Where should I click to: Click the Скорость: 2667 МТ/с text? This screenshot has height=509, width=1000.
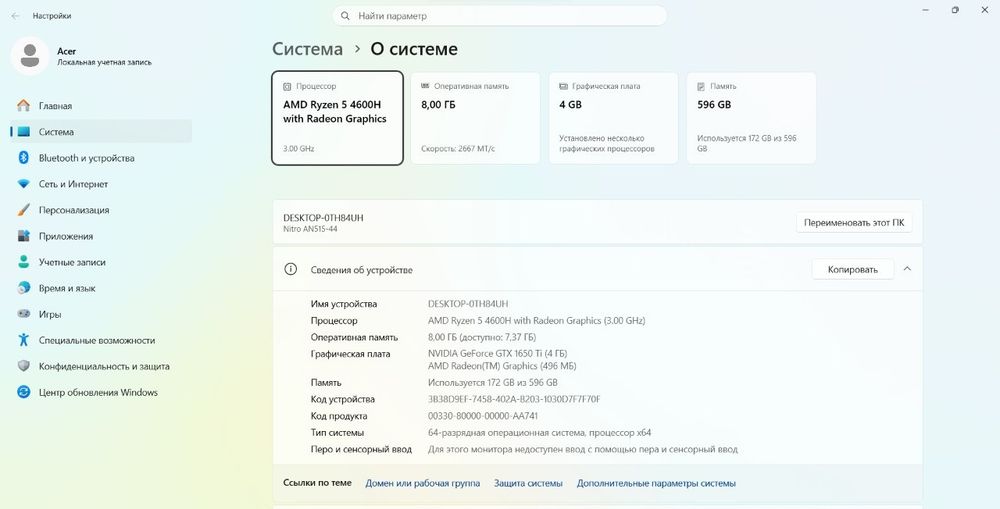(x=458, y=149)
